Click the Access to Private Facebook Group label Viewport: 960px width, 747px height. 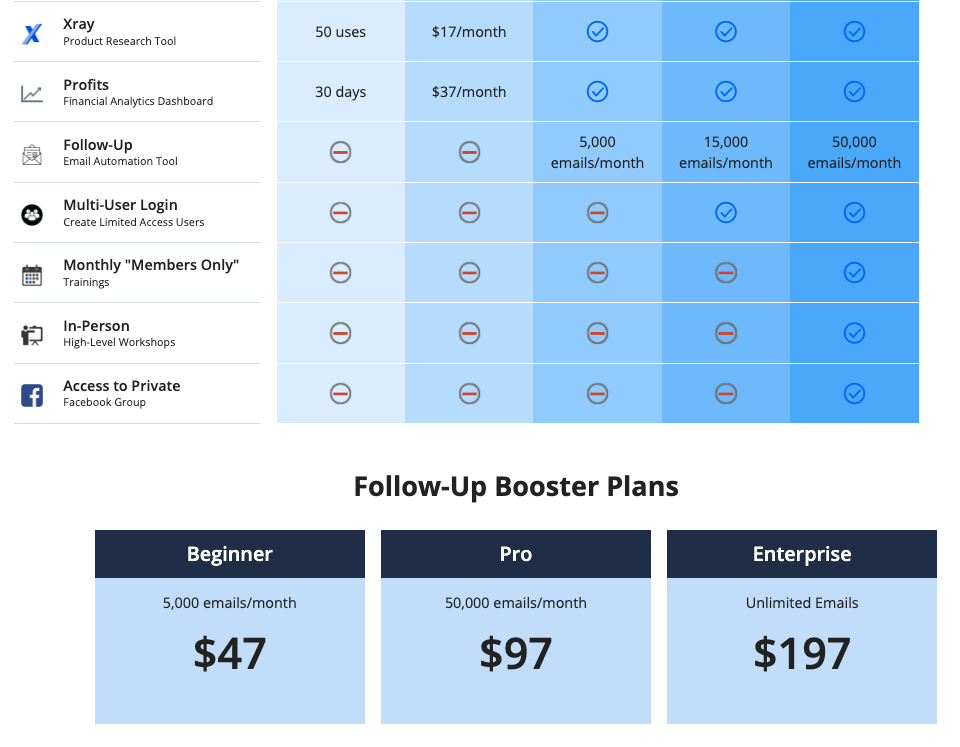[x=122, y=393]
